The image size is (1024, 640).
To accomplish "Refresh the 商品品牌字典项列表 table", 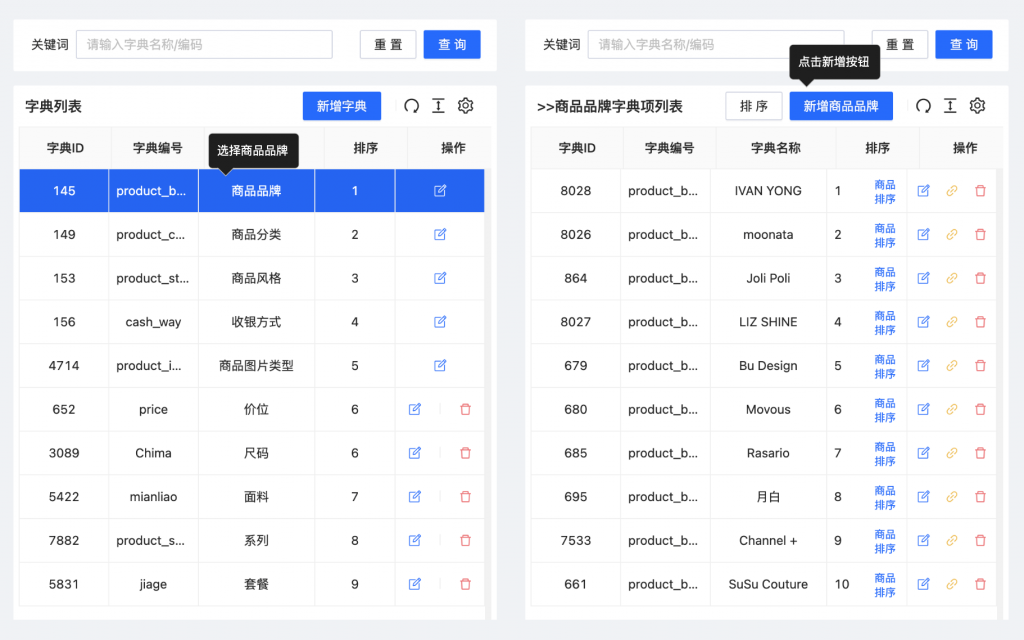I will (x=923, y=106).
